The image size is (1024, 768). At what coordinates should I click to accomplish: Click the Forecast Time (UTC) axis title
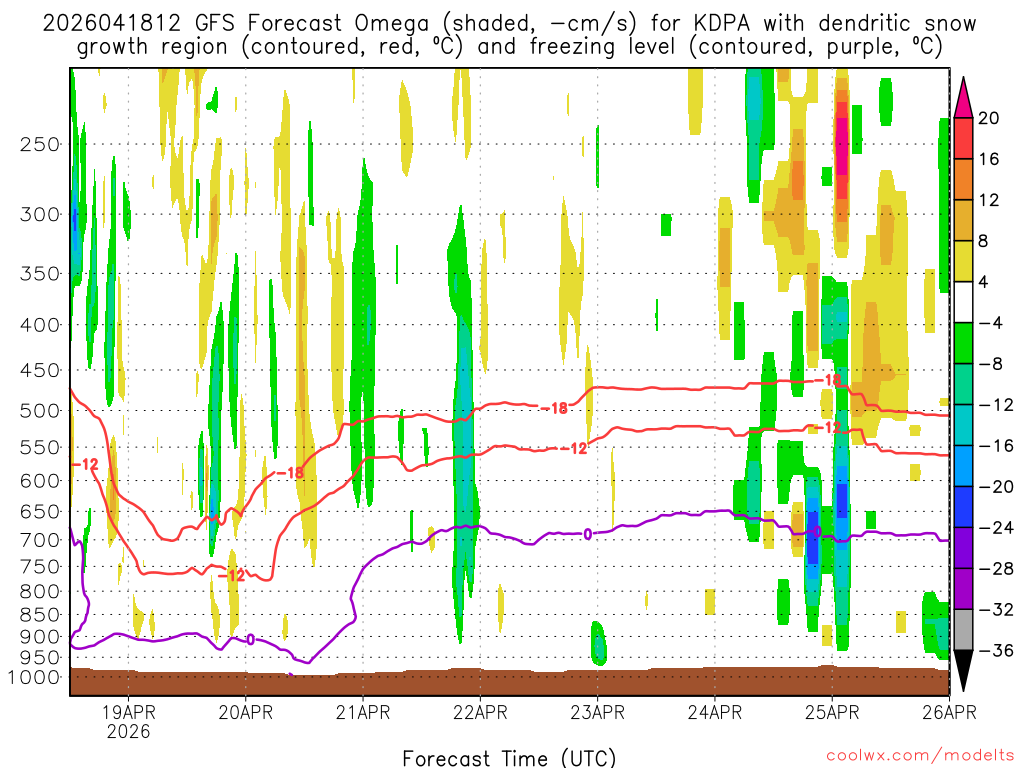[509, 758]
